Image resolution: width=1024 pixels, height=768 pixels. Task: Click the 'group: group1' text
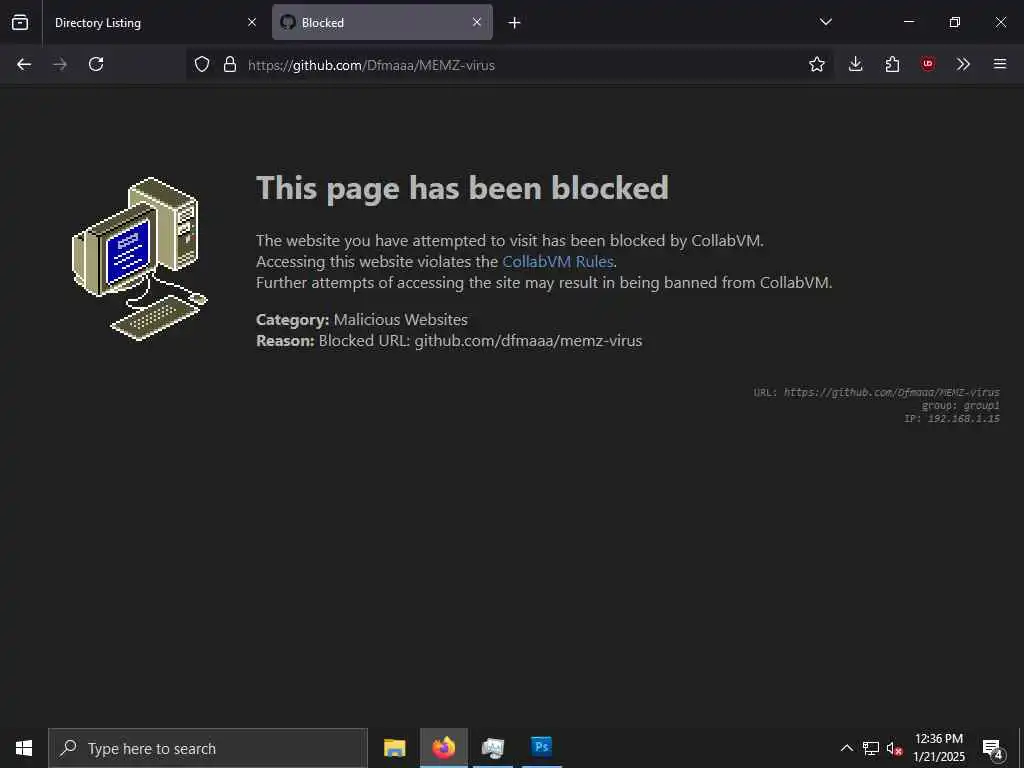(961, 406)
